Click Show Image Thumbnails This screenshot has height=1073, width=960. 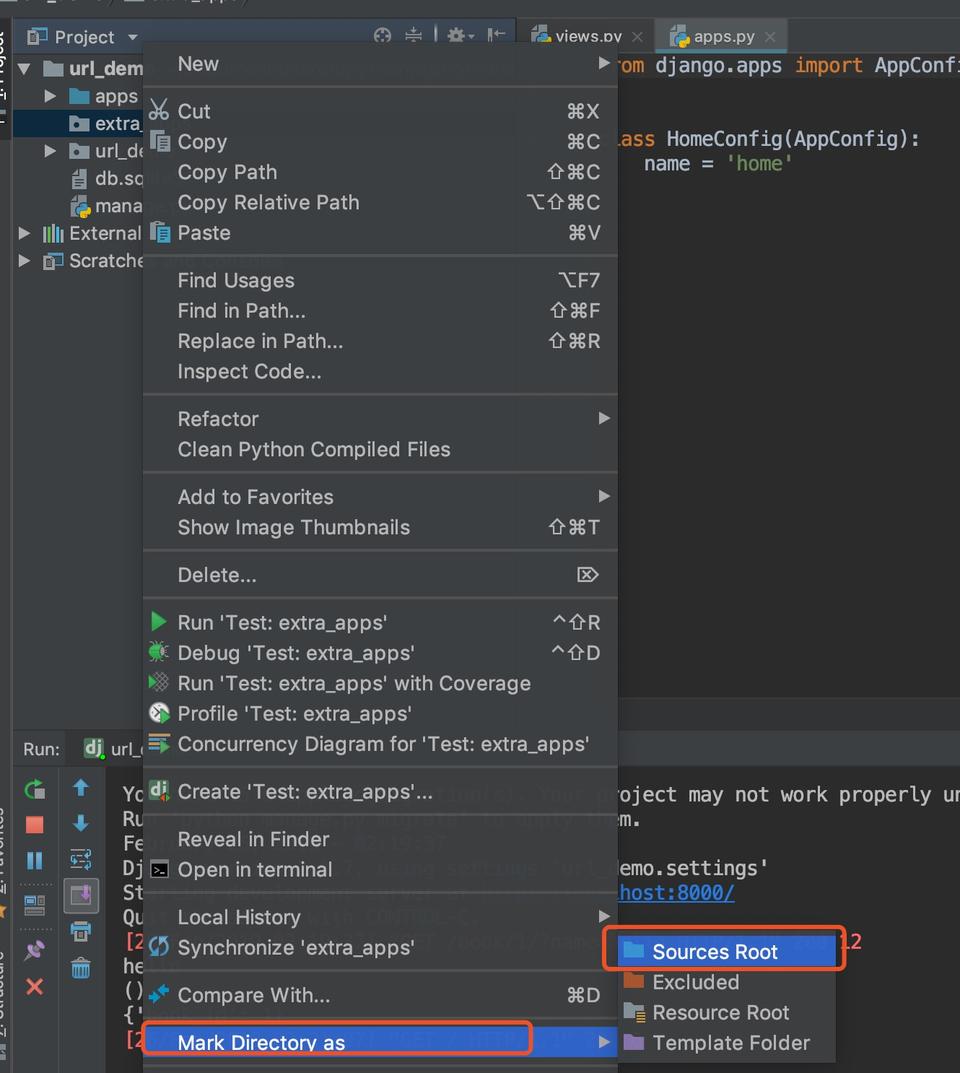(380, 528)
